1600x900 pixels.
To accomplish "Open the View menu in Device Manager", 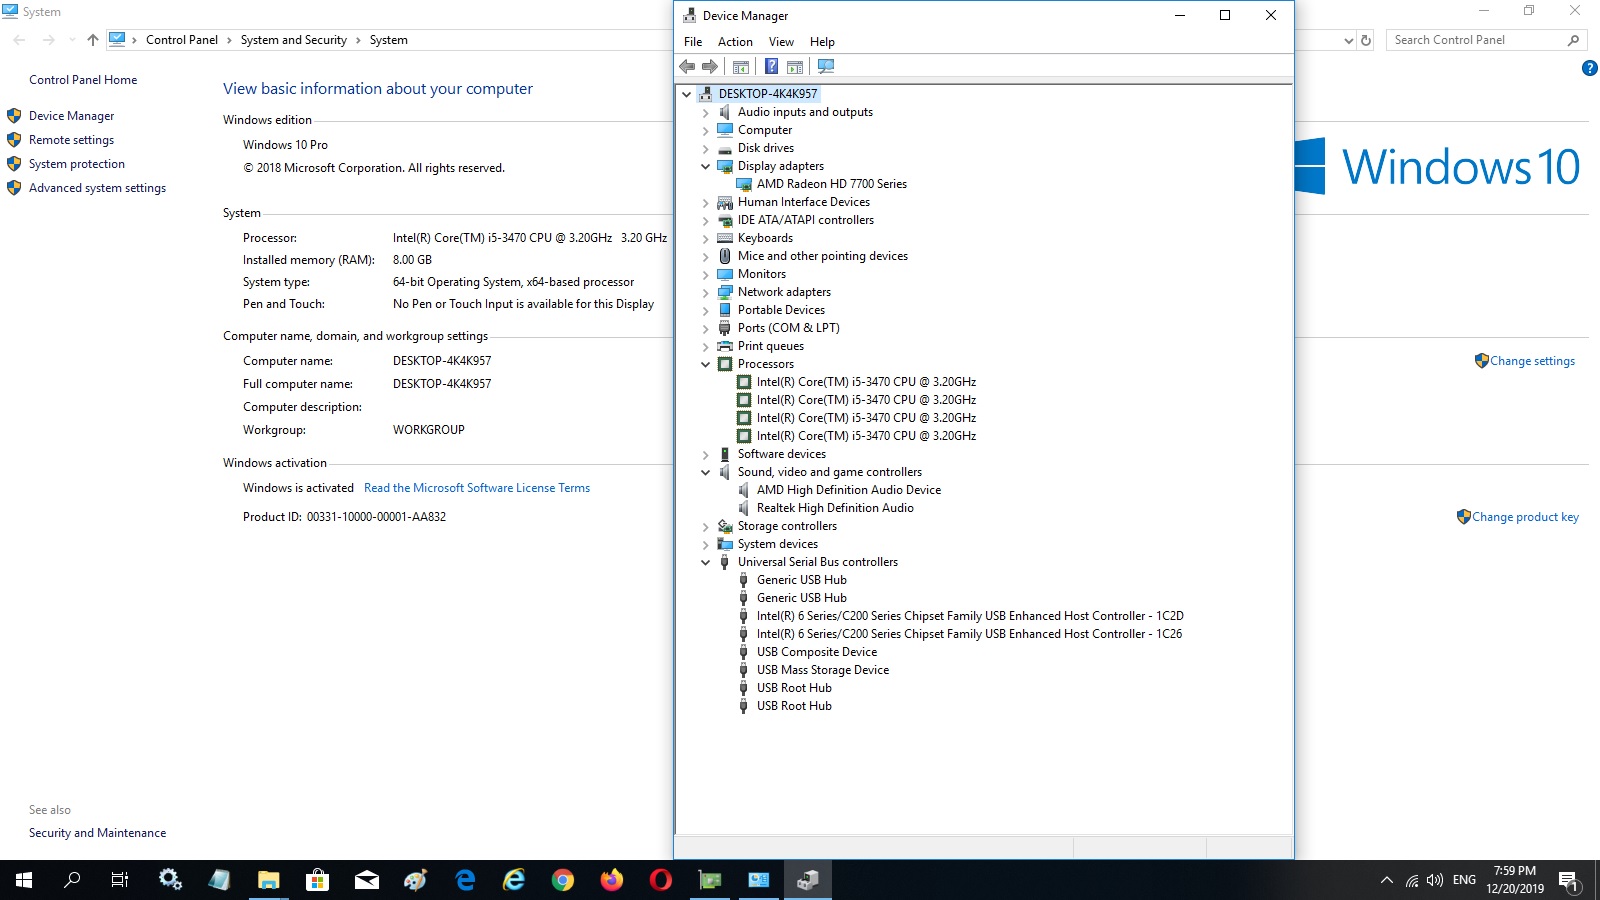I will (781, 42).
